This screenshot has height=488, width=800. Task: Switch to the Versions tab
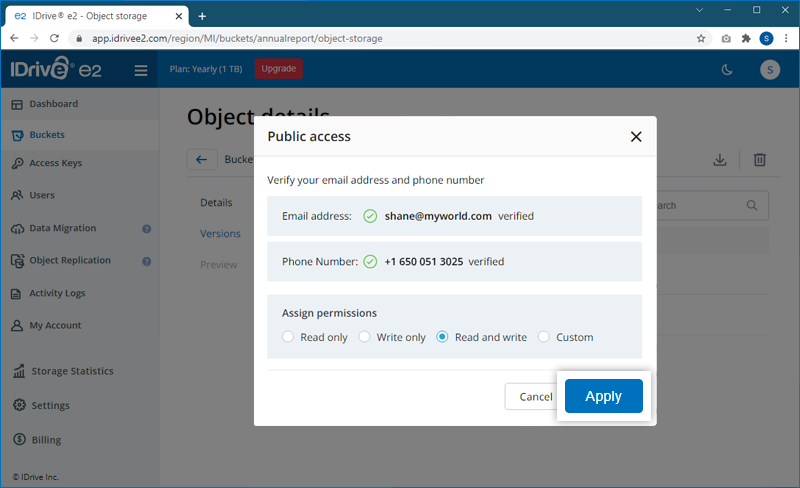coord(220,234)
